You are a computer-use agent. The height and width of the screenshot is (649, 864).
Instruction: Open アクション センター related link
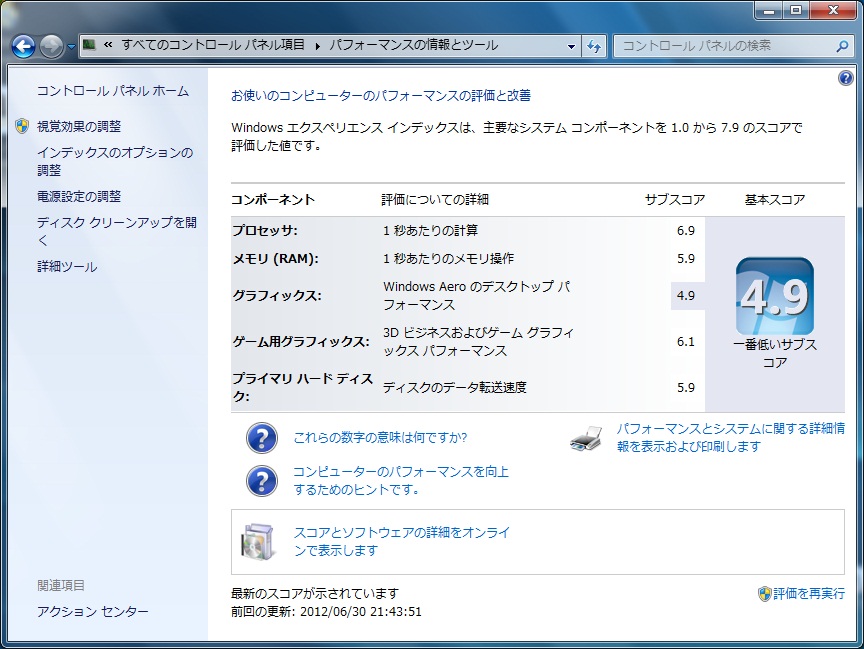click(x=93, y=612)
